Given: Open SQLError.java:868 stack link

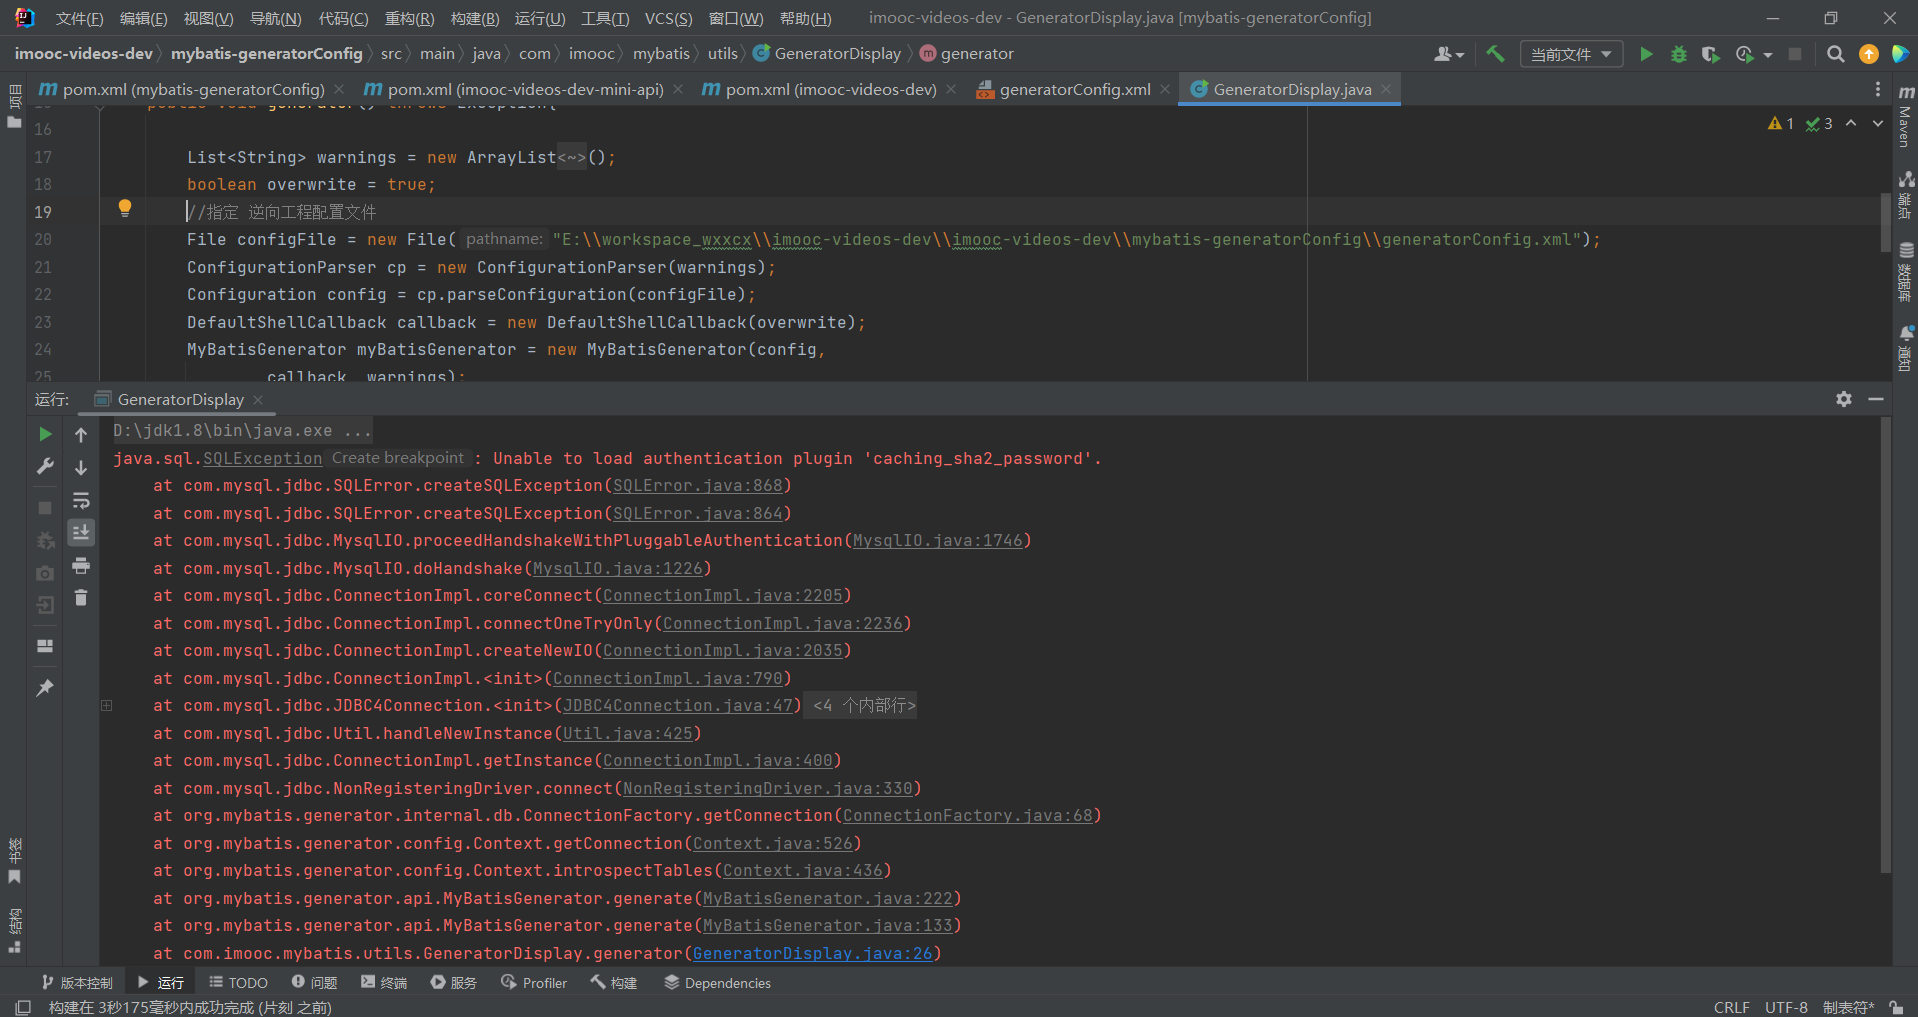Looking at the screenshot, I should tap(698, 485).
